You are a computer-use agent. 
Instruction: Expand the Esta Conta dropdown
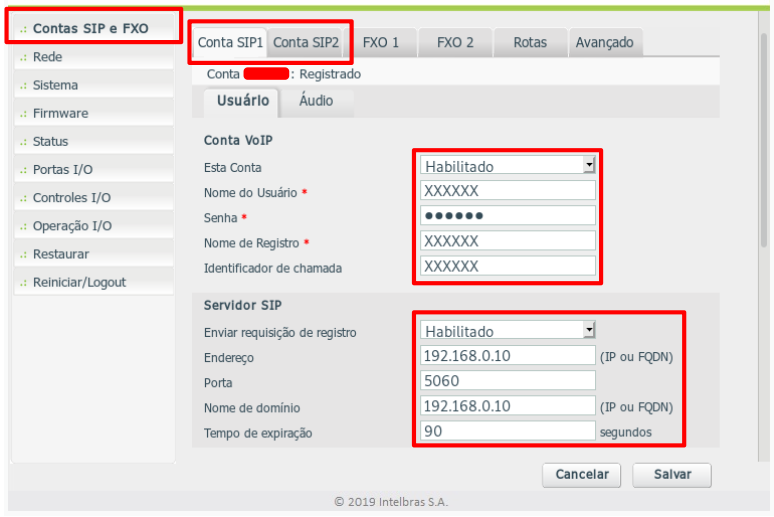[x=508, y=165]
